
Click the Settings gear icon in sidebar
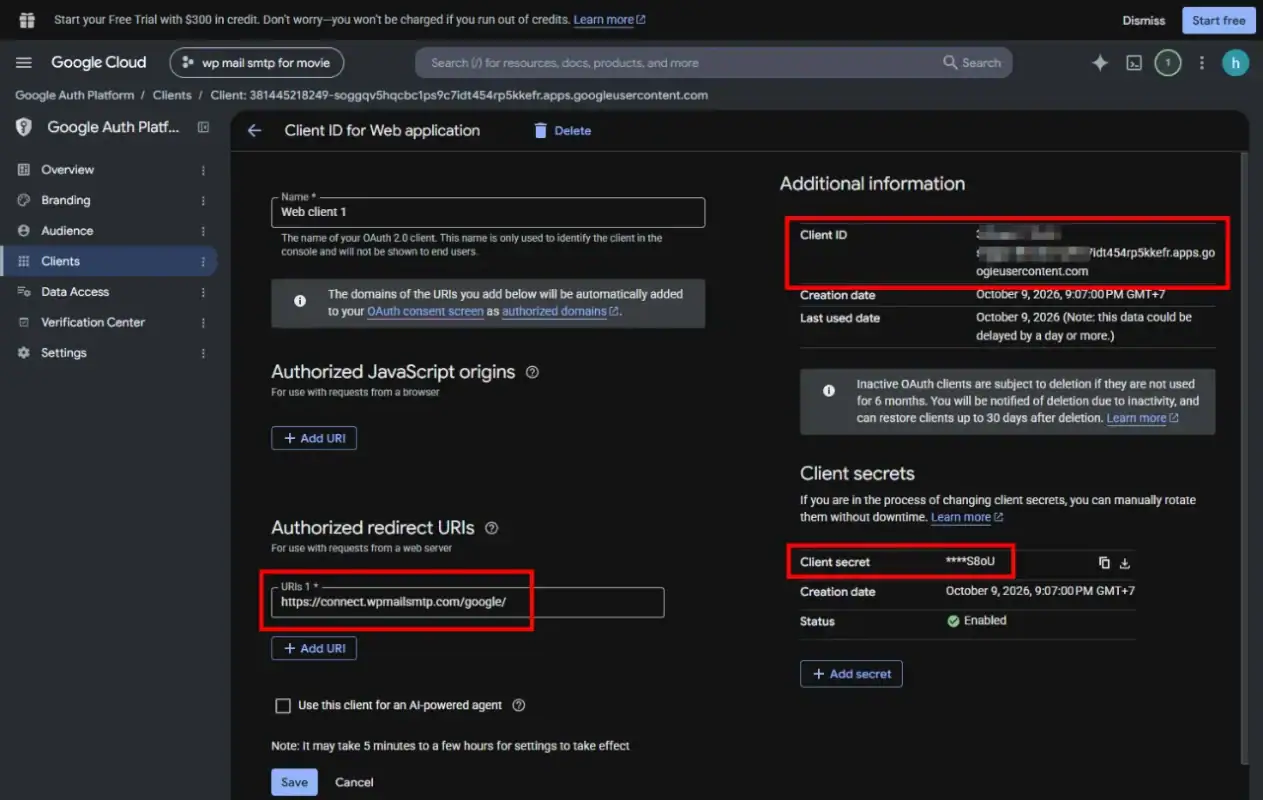[x=24, y=353]
